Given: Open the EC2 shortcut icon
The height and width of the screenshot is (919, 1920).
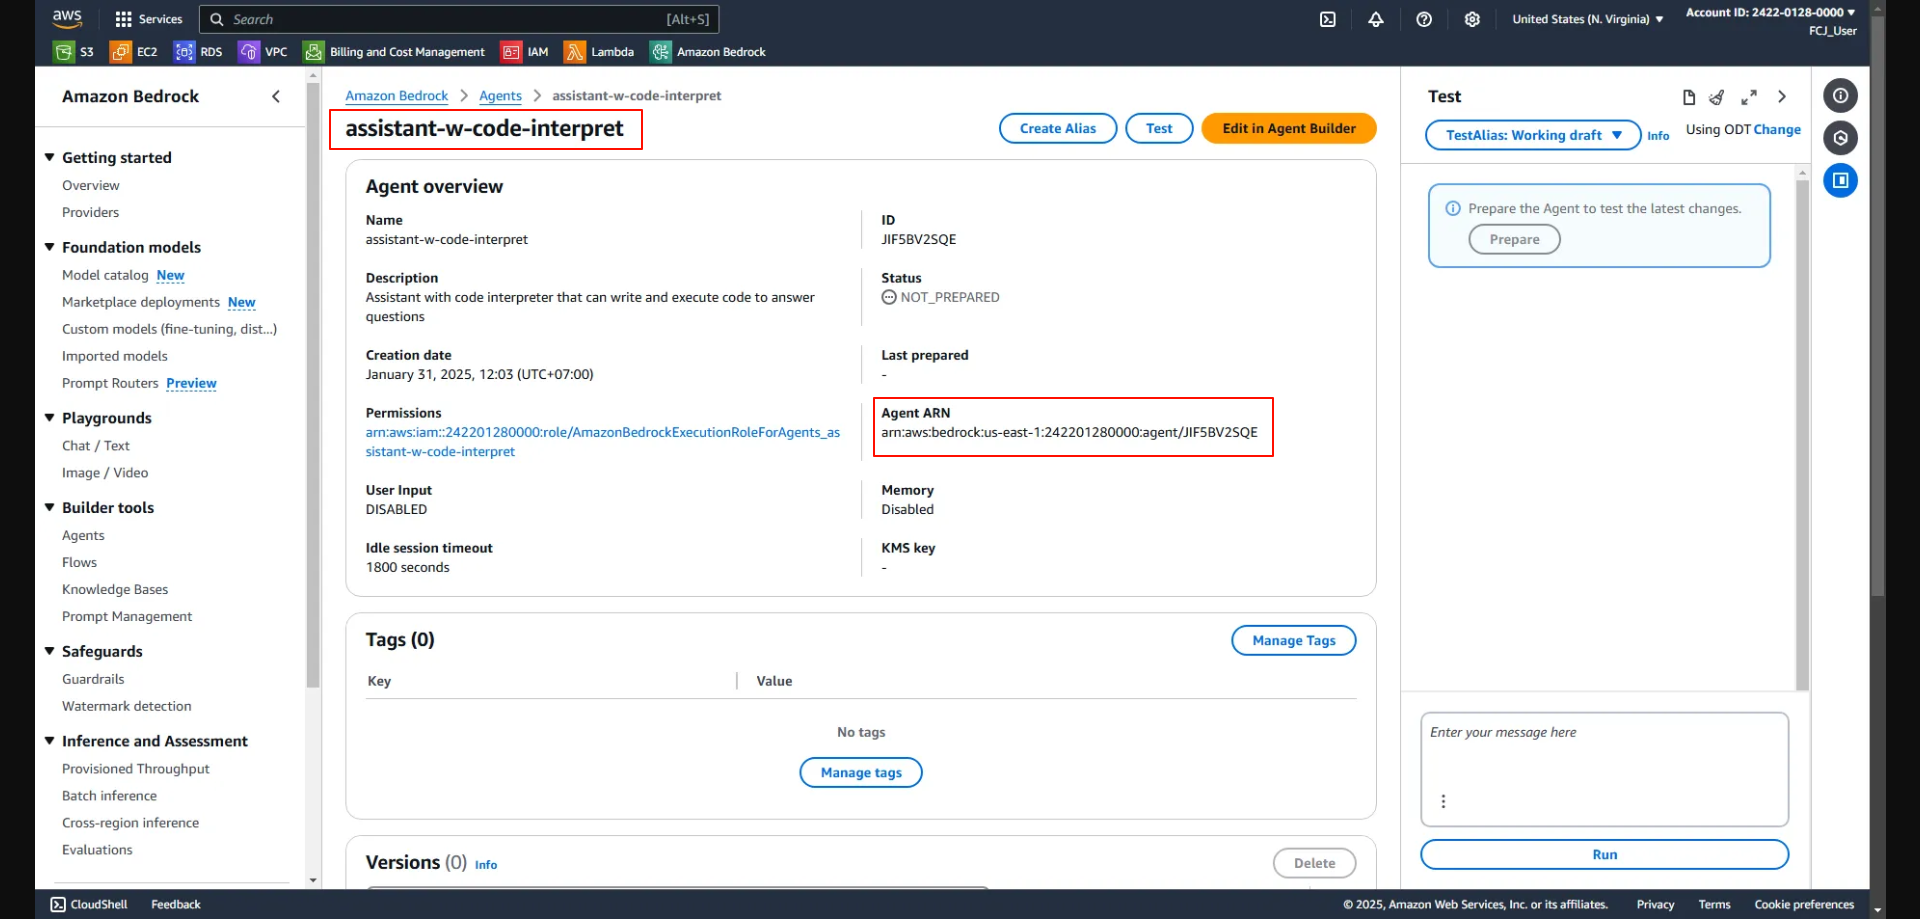Looking at the screenshot, I should pos(120,52).
